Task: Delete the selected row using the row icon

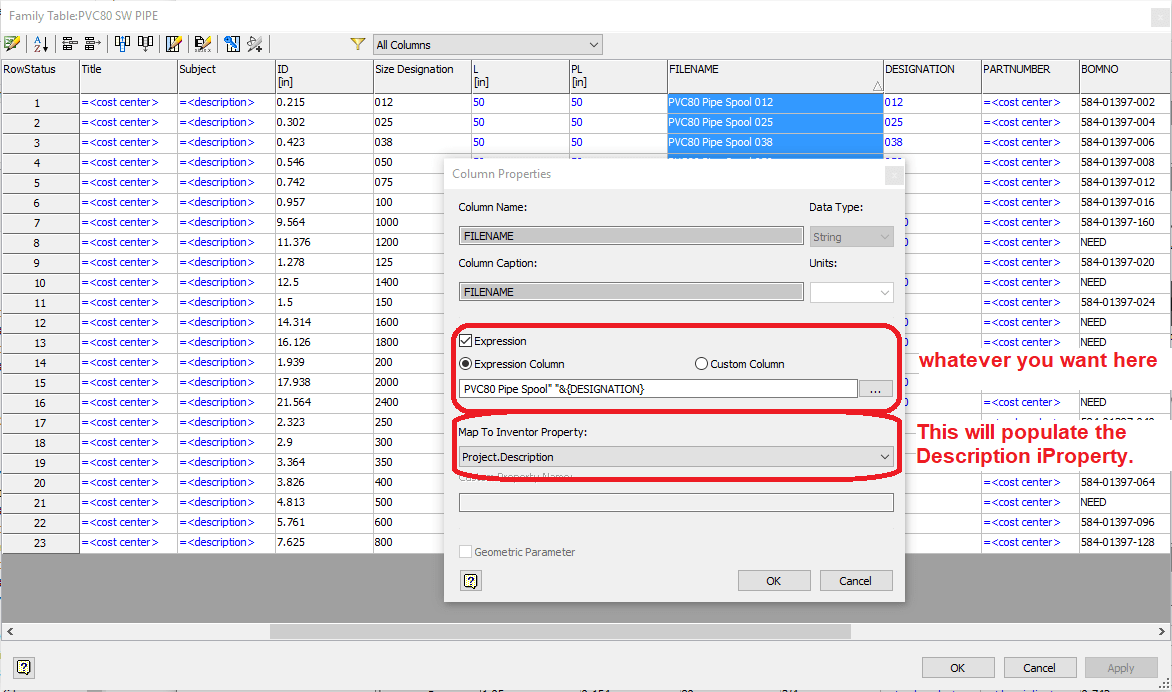Action: 145,44
